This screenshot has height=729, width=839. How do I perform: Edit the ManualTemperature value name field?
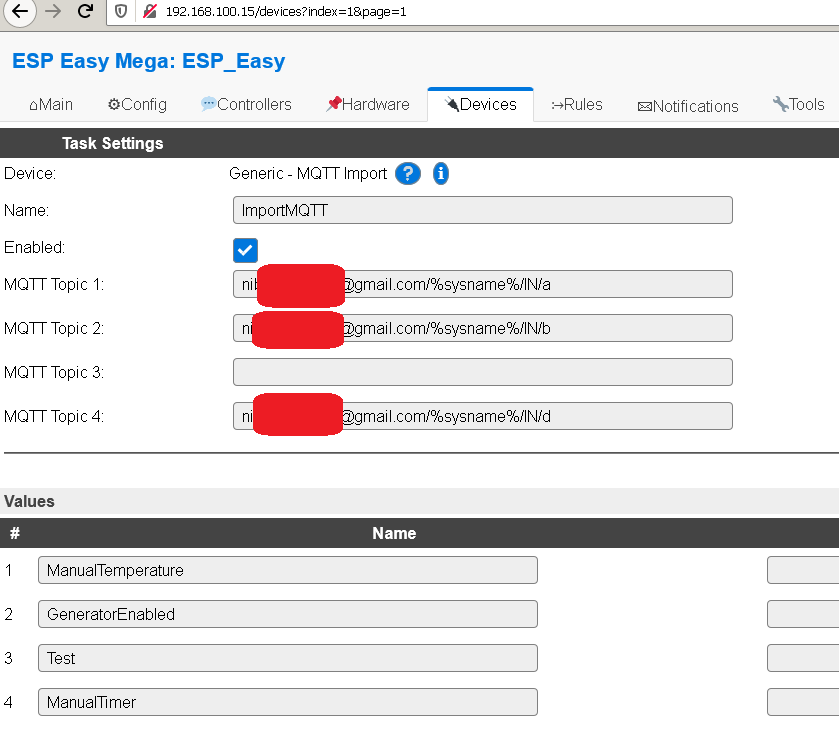288,570
